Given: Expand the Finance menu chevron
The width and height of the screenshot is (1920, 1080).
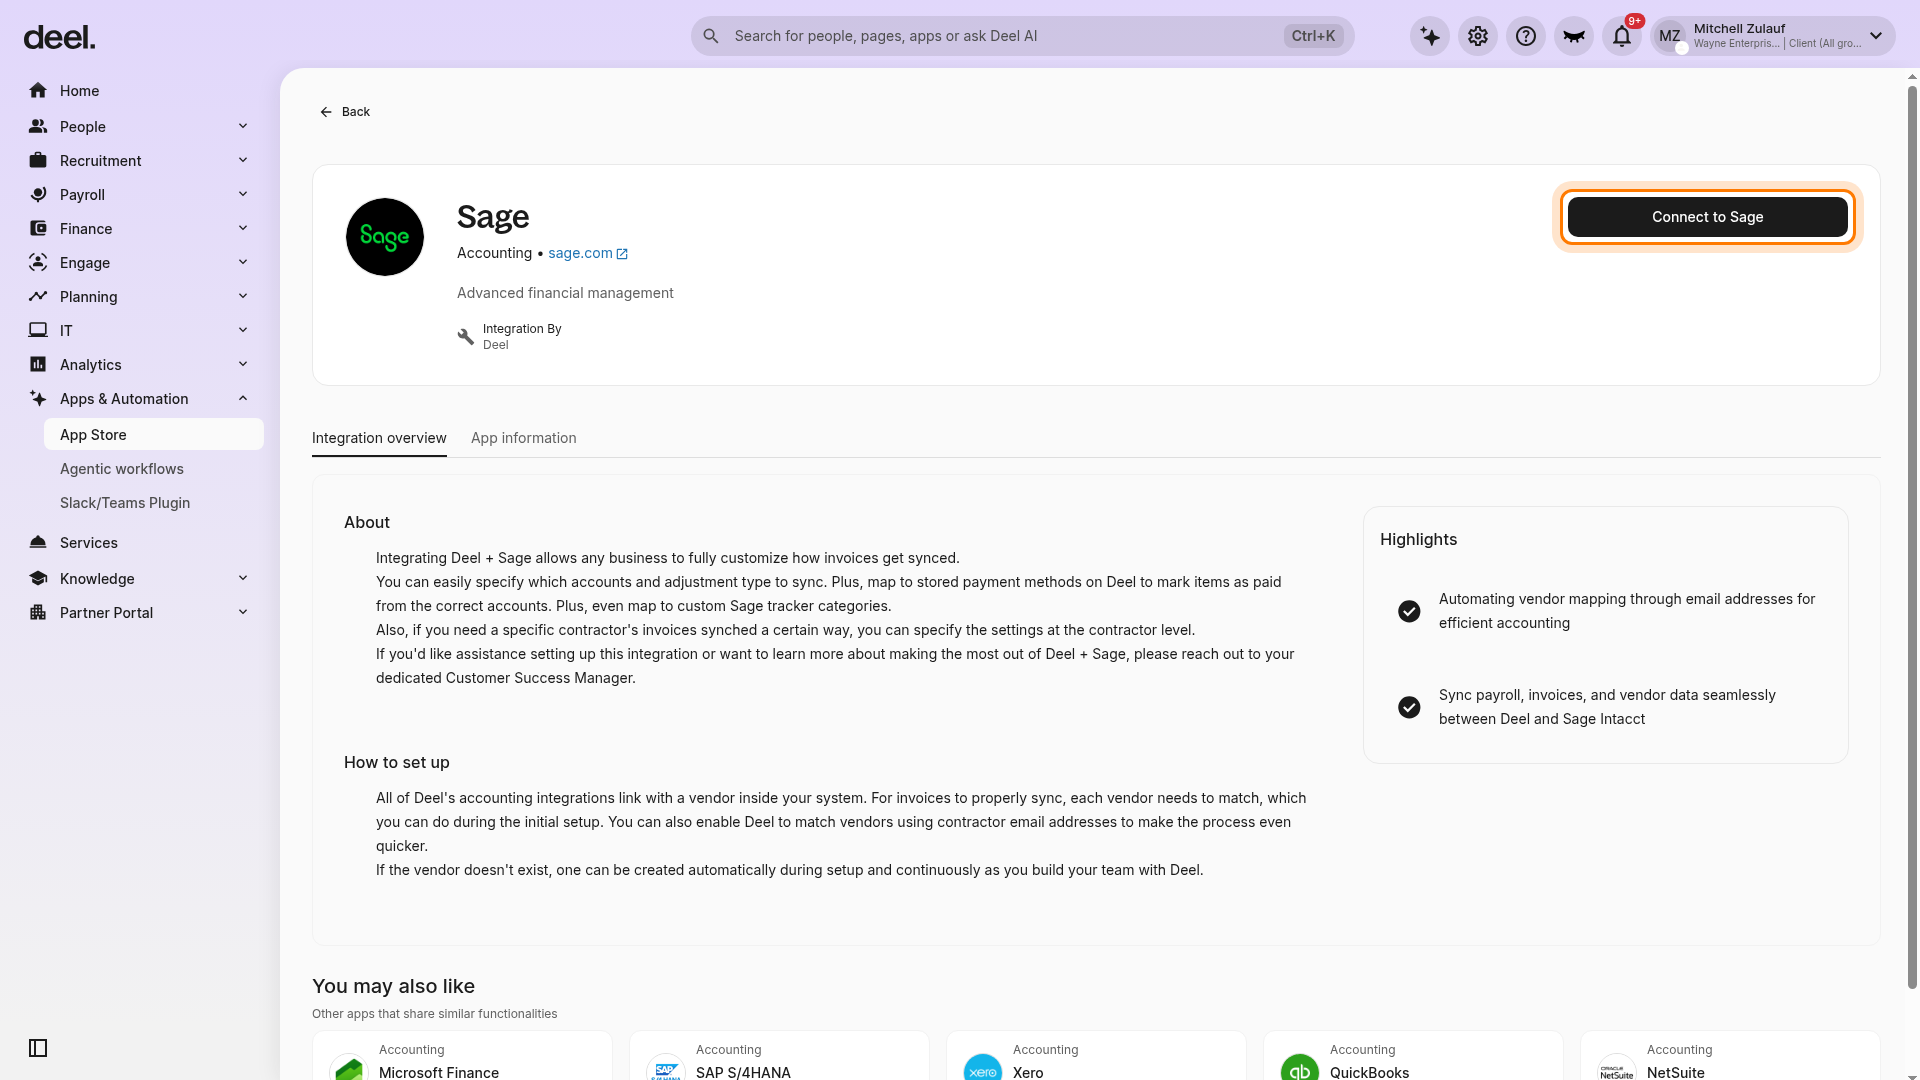Looking at the screenshot, I should 243,228.
